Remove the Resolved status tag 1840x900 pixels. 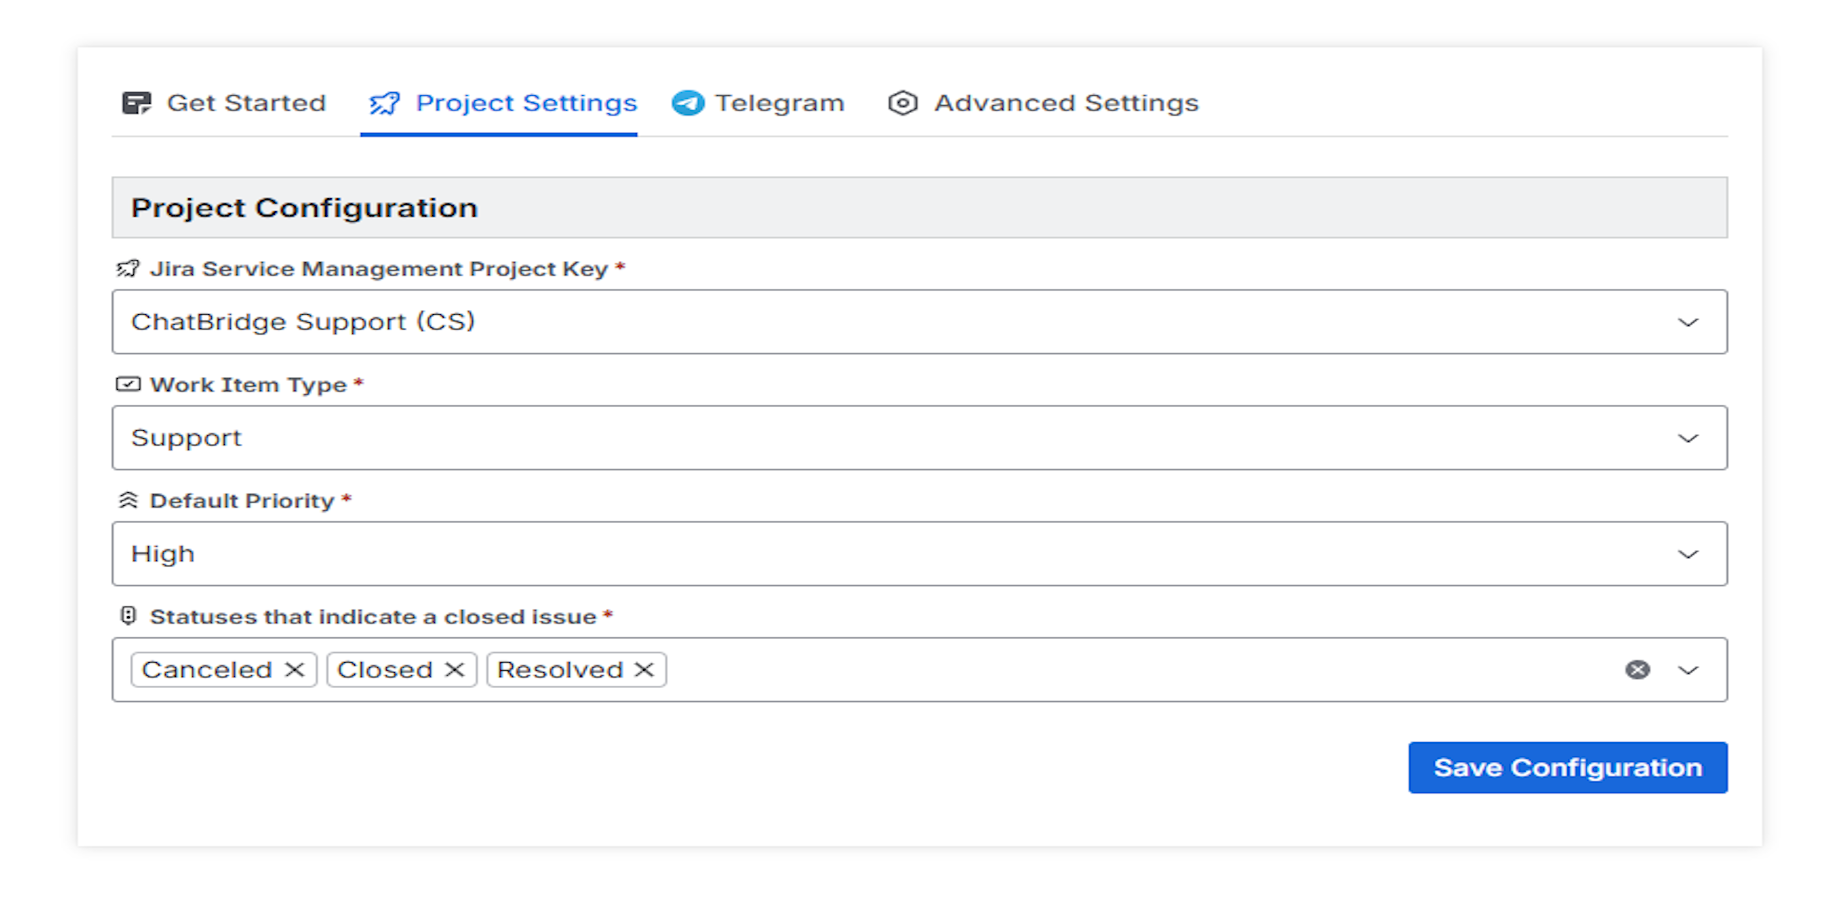[x=645, y=670]
